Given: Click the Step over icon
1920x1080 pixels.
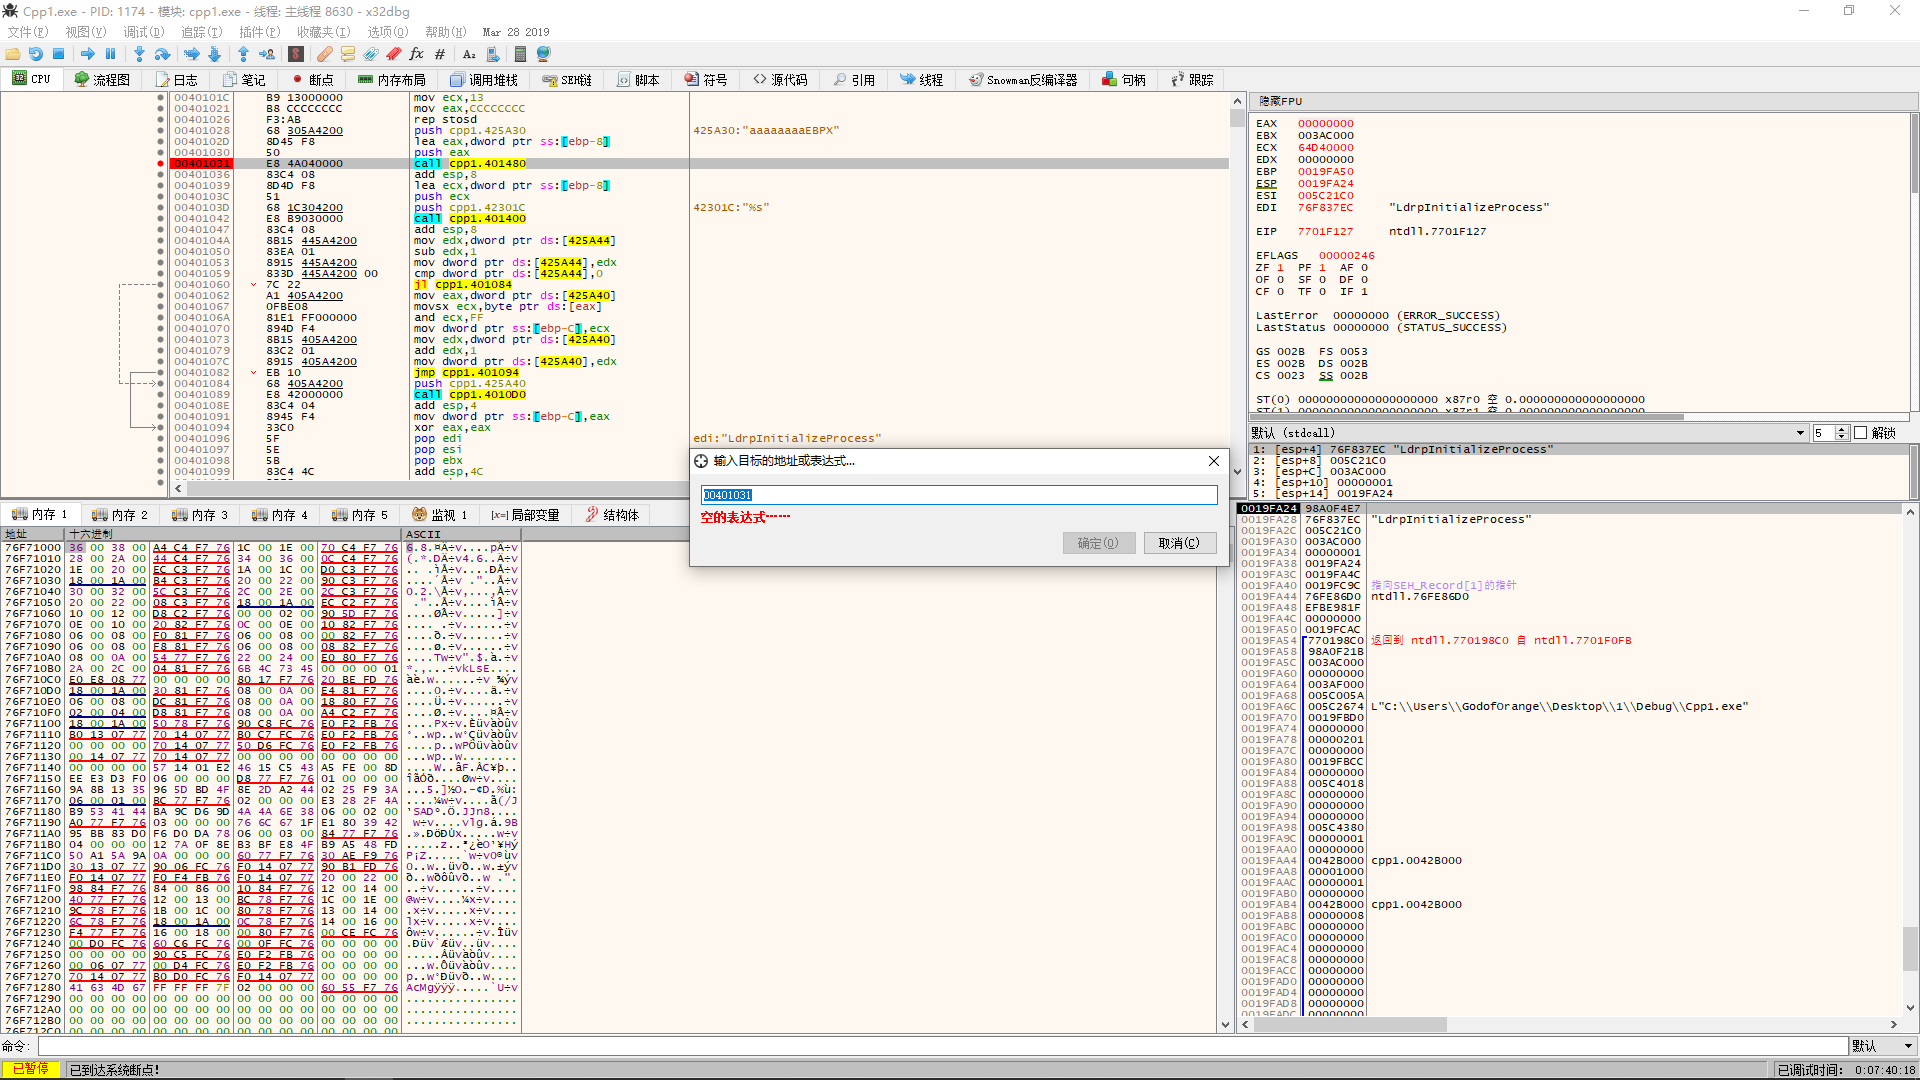Looking at the screenshot, I should coord(162,54).
